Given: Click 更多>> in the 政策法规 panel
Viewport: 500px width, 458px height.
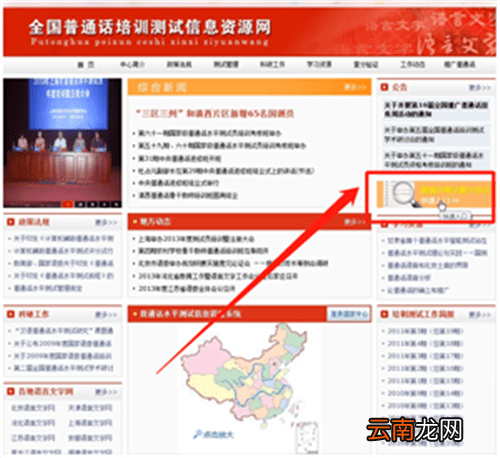Looking at the screenshot, I should (x=106, y=222).
